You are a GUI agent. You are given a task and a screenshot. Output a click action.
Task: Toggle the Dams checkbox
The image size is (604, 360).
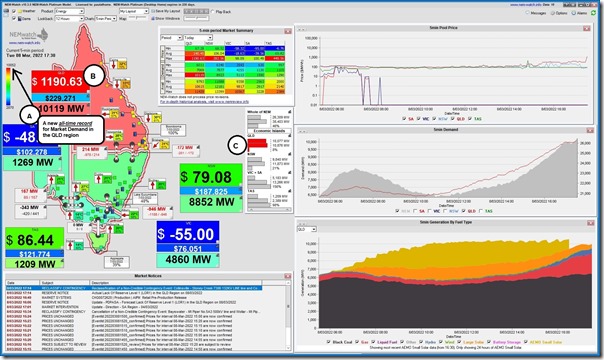click(x=14, y=18)
